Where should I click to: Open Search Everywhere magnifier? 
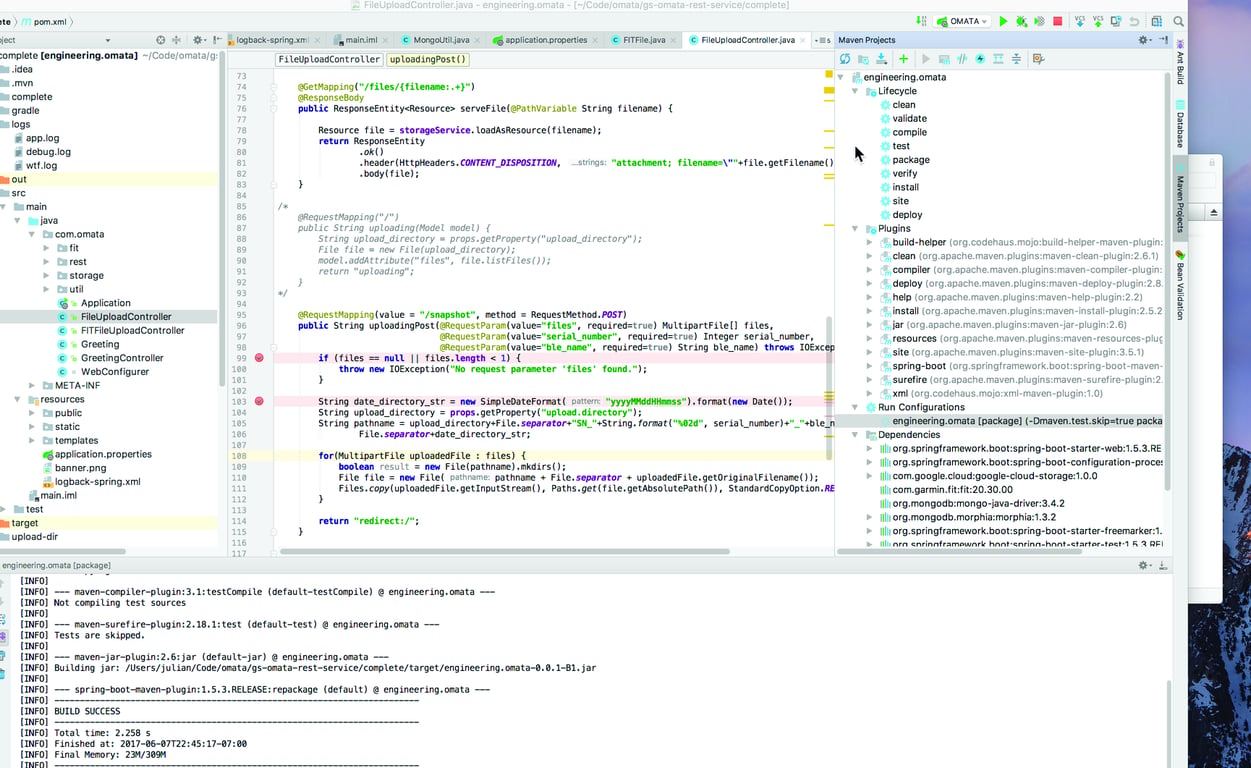1179,21
